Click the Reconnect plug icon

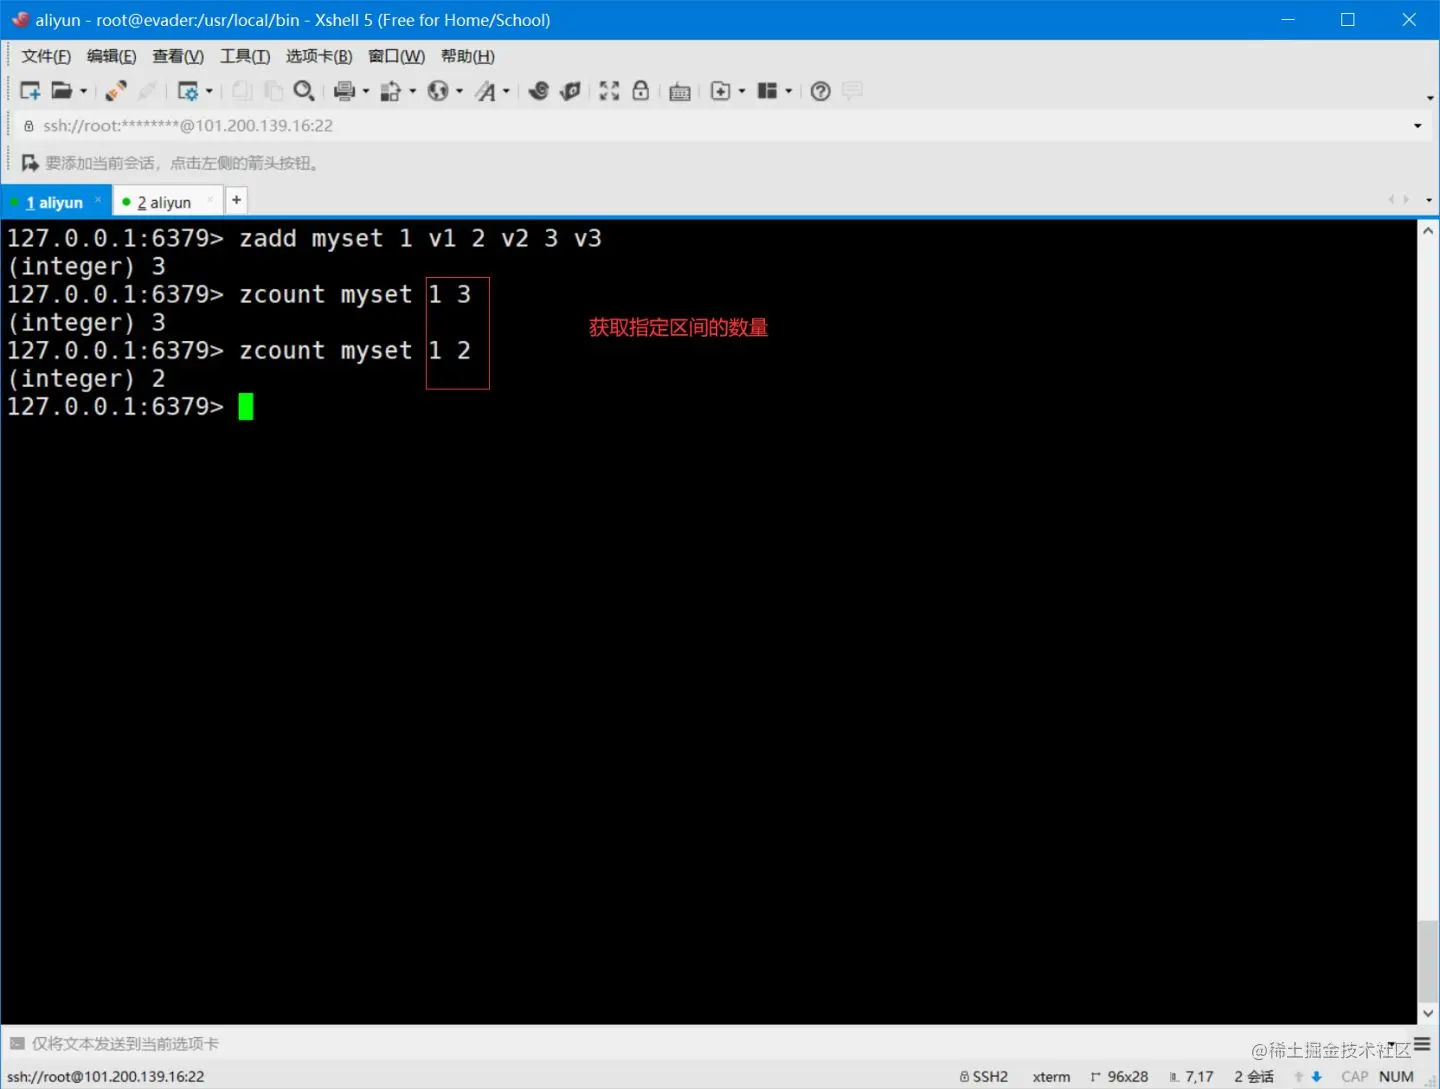click(x=116, y=91)
